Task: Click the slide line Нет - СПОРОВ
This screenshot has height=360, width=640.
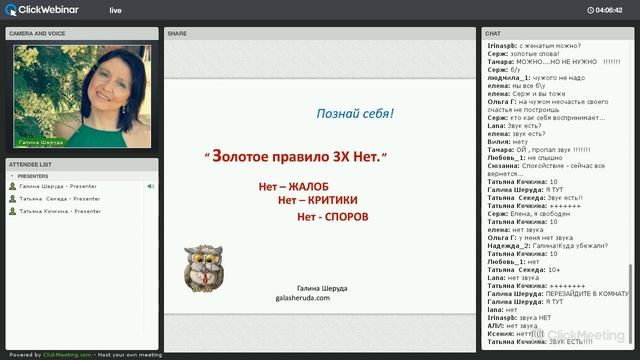Action: click(333, 217)
